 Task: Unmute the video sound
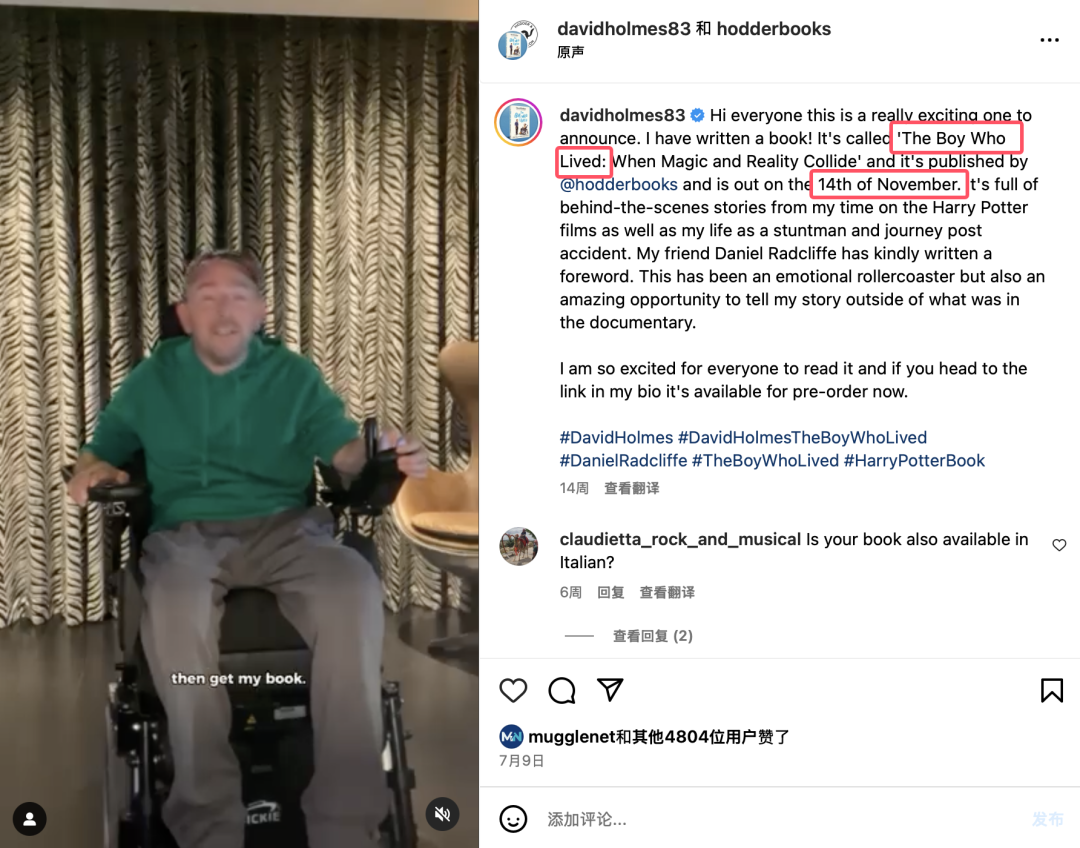(x=442, y=814)
